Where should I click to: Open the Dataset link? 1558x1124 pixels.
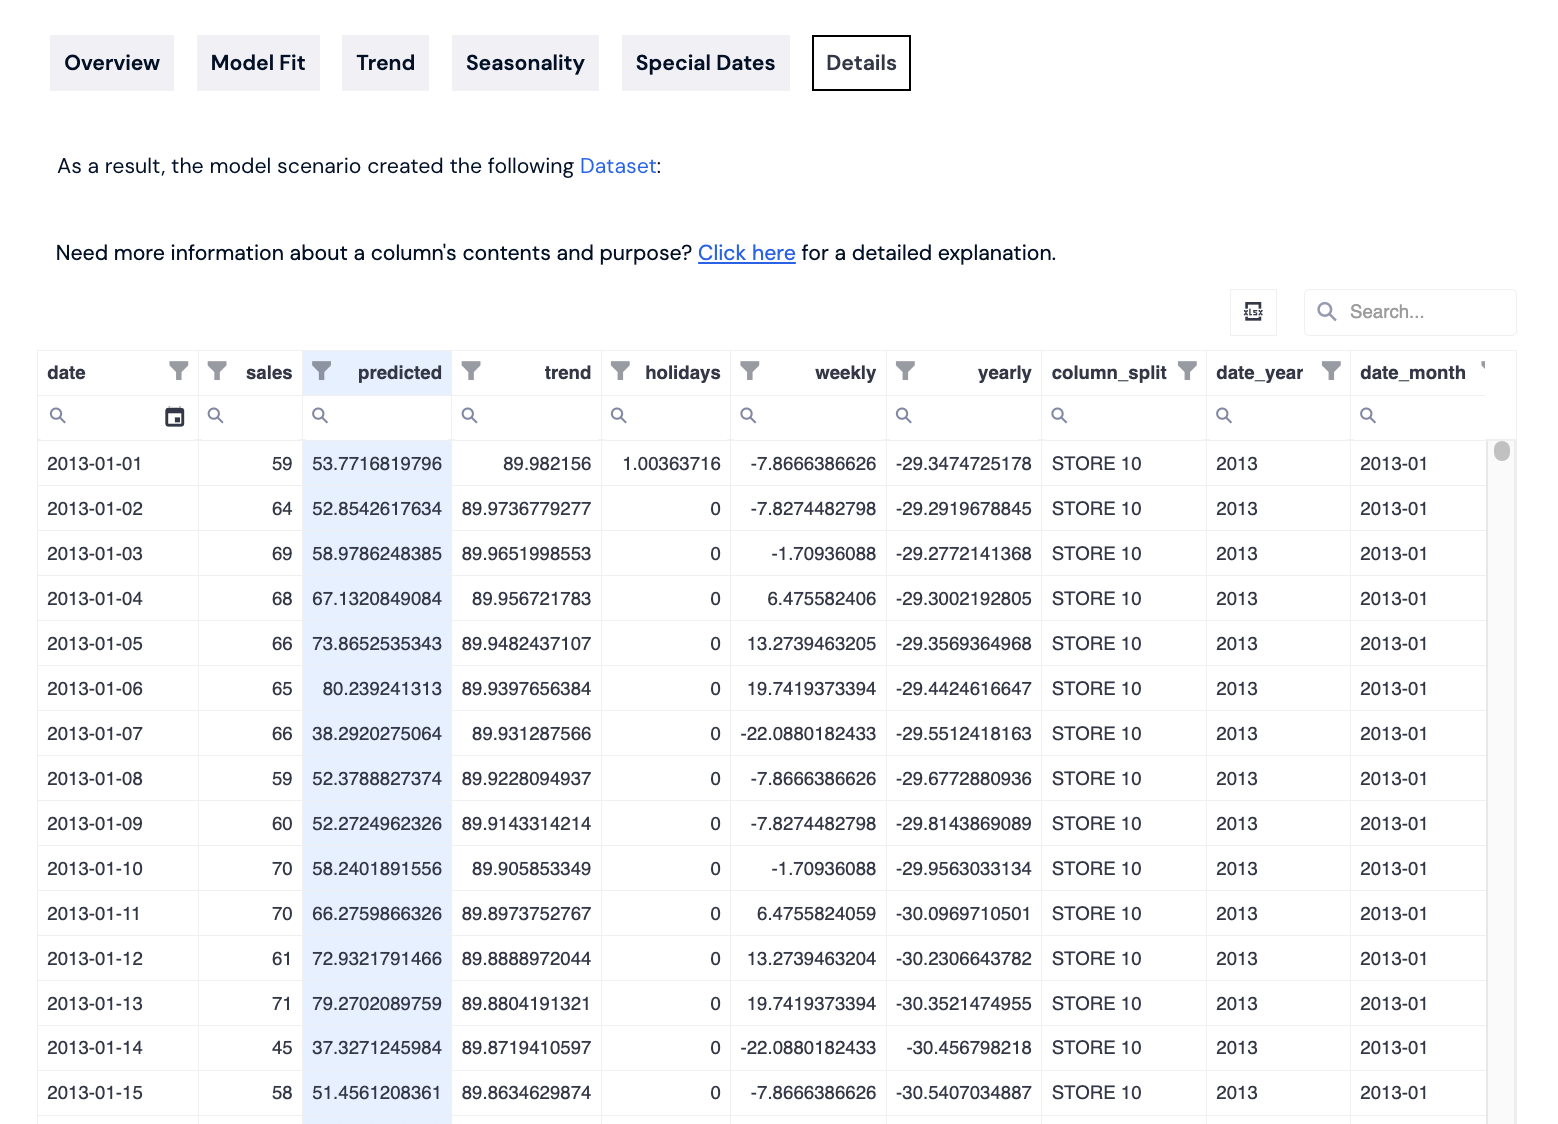[x=617, y=166]
